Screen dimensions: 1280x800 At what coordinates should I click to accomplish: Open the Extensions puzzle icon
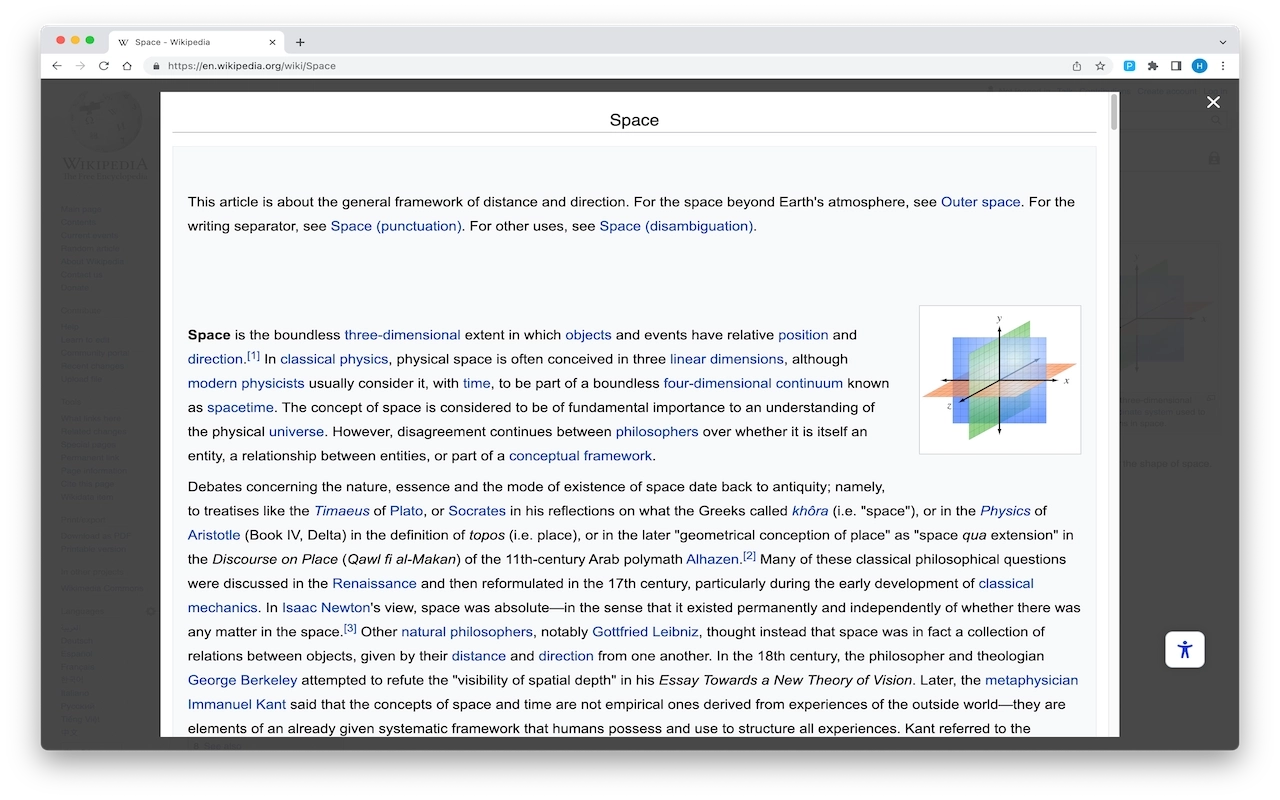click(1153, 66)
